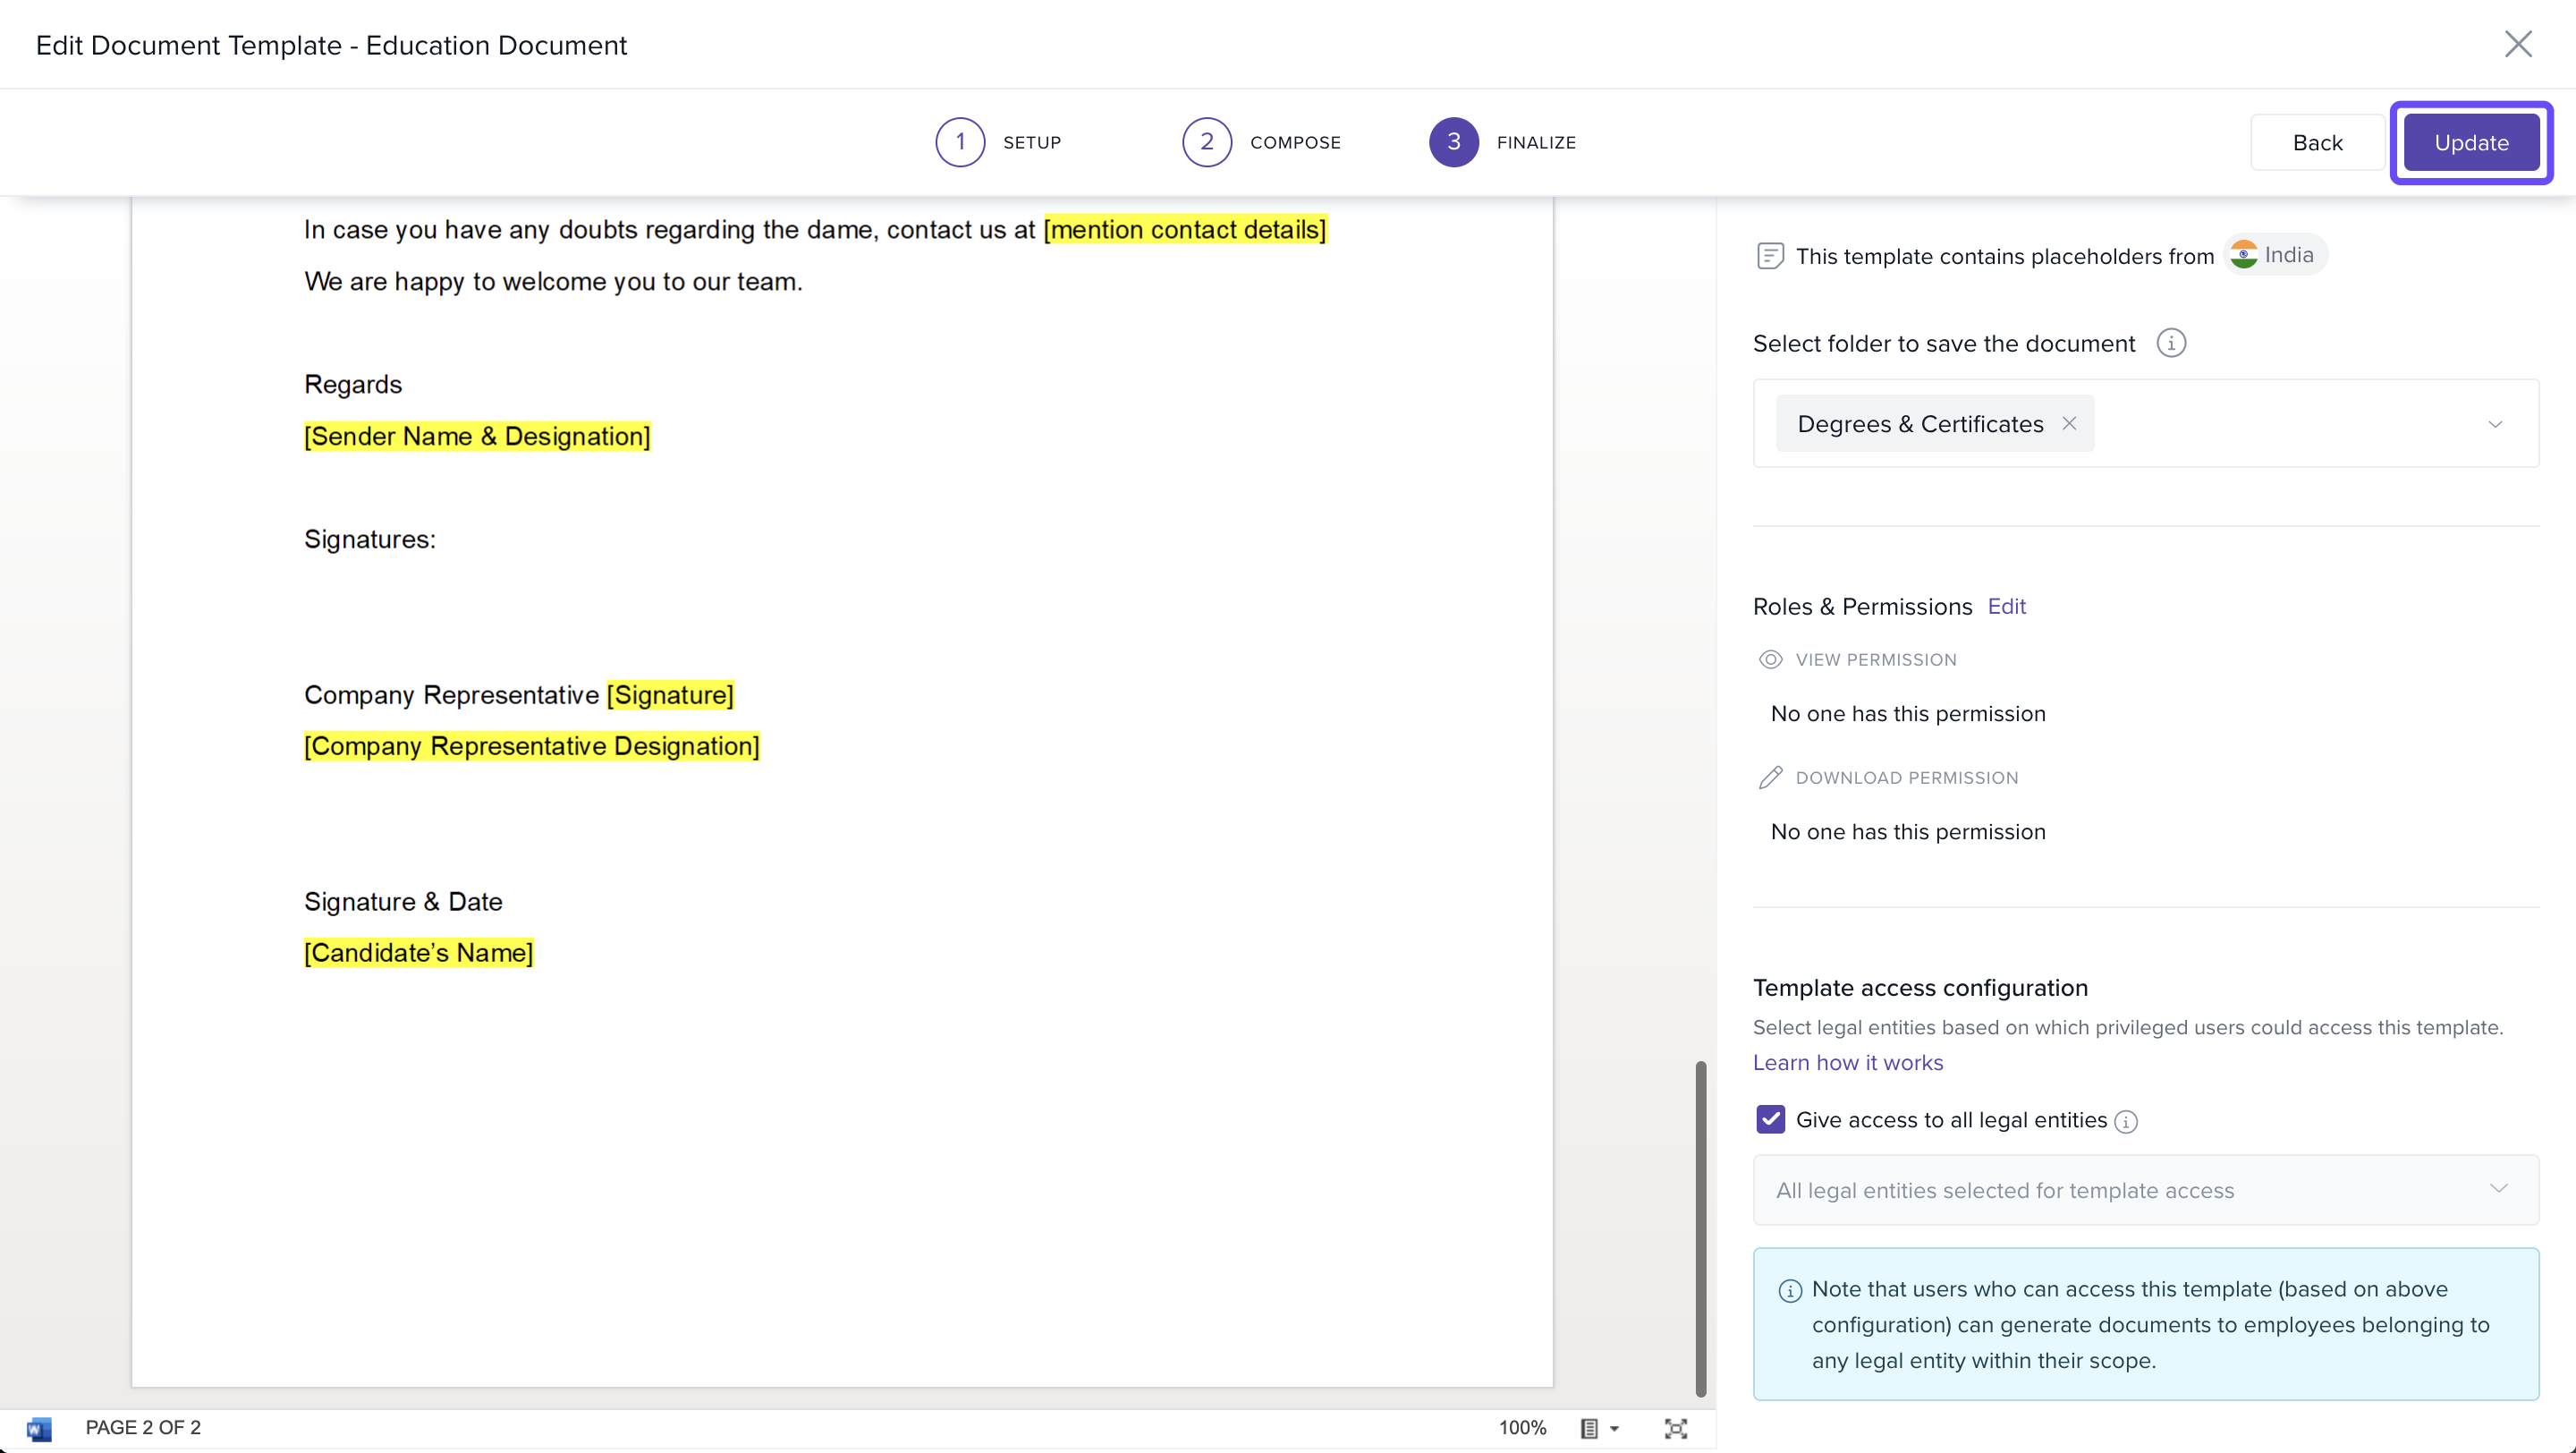The image size is (2576, 1453).
Task: Click the pencil icon for Download Permission
Action: coord(1770,777)
